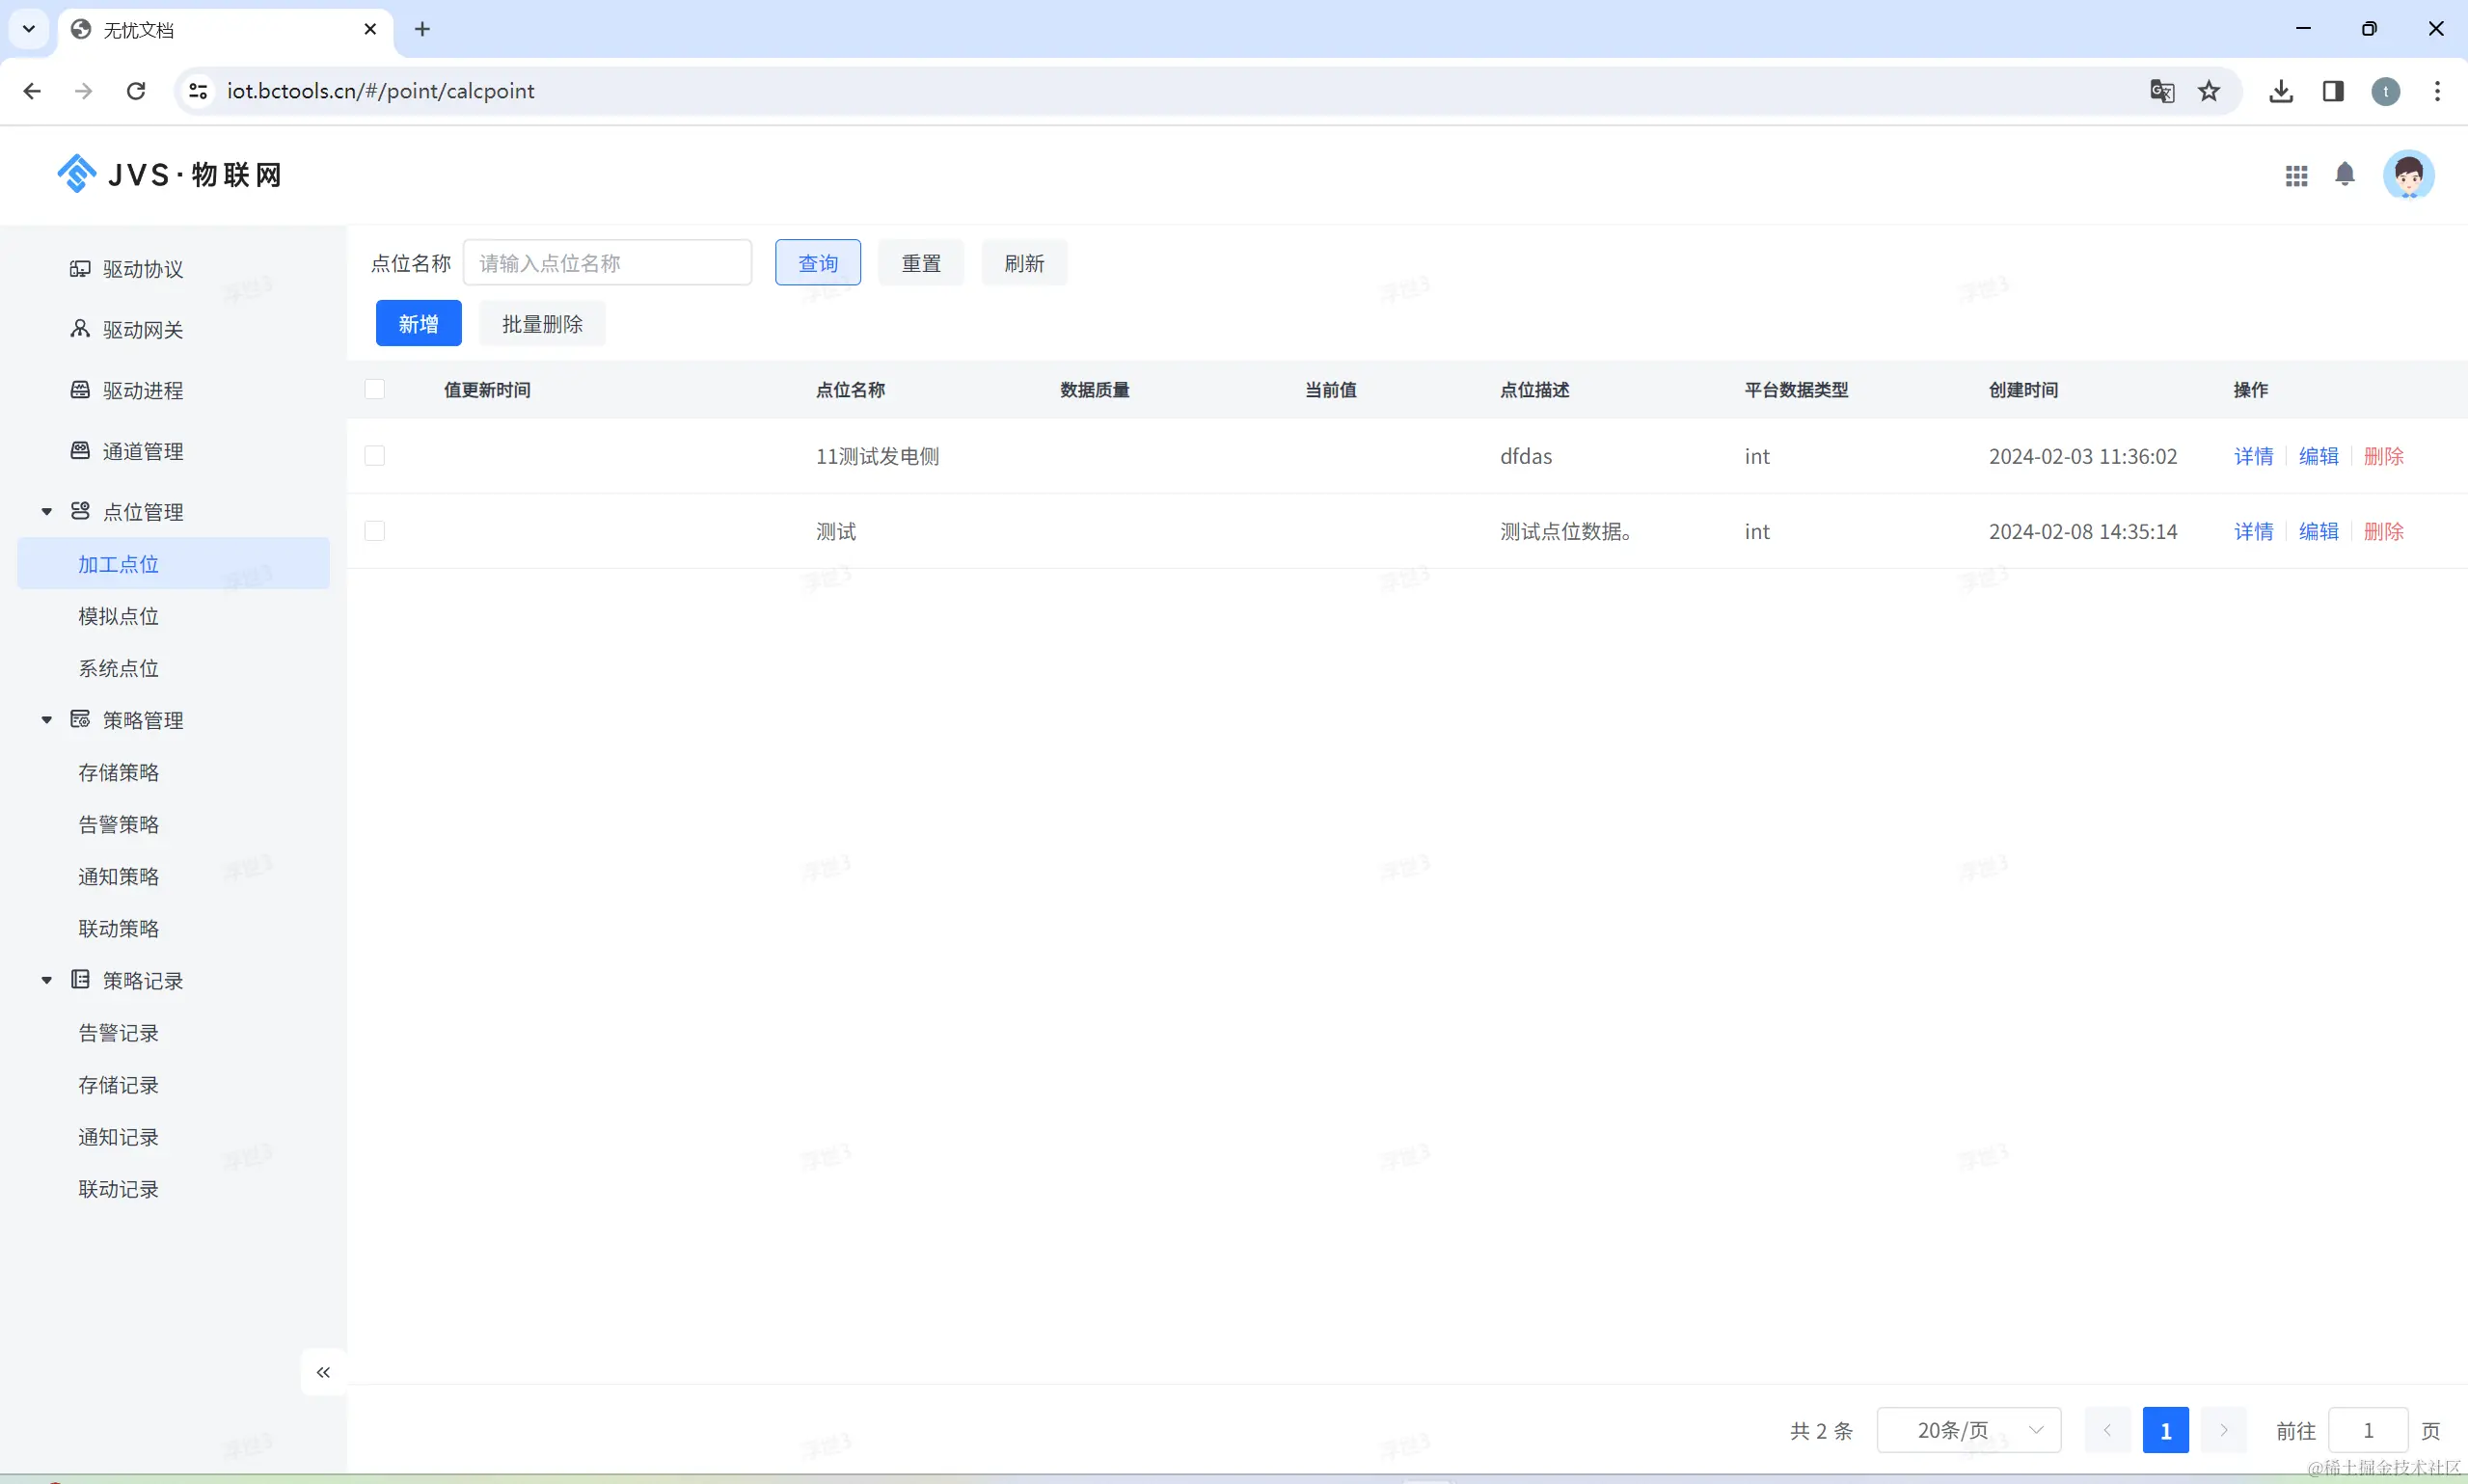
Task: Bookmark this page with star icon
Action: tap(2209, 91)
